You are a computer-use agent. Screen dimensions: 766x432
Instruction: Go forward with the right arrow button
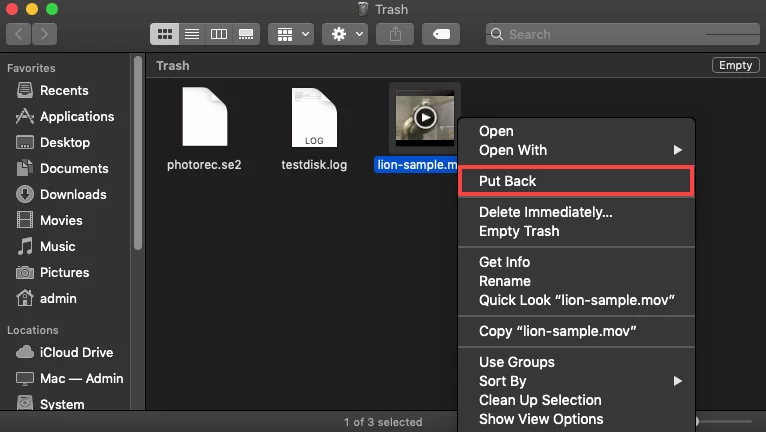[44, 34]
